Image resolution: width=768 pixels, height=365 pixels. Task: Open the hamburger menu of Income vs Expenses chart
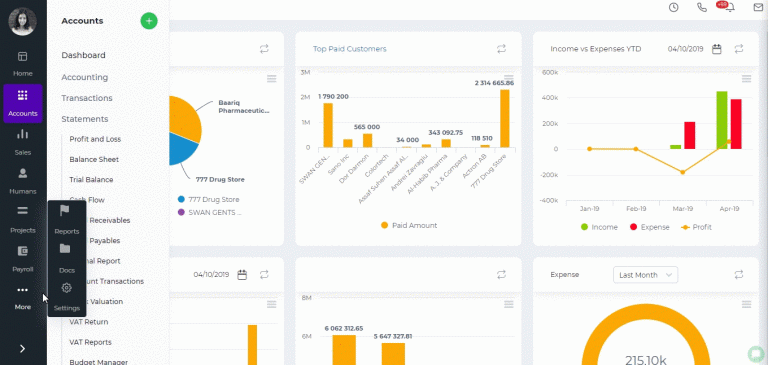[746, 79]
